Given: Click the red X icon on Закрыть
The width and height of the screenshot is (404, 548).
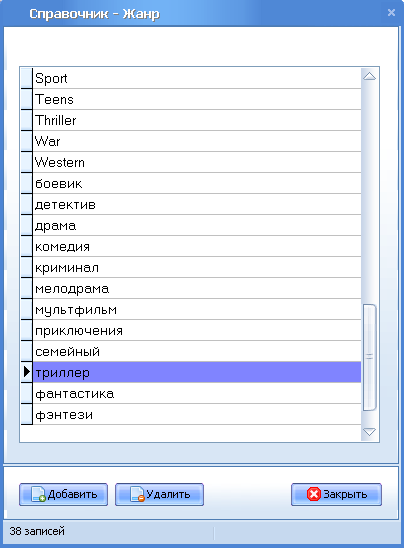Looking at the screenshot, I should (x=313, y=494).
